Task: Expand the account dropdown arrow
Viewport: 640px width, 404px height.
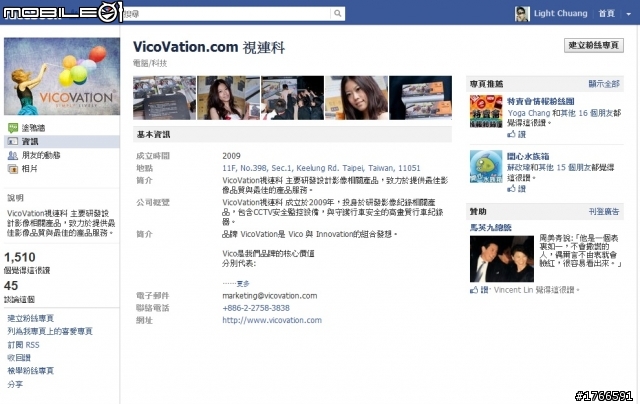Action: click(629, 14)
